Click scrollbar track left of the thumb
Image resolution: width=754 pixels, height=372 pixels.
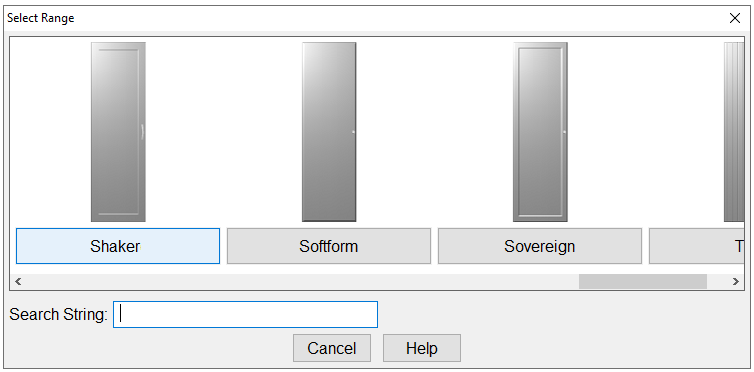[302, 282]
